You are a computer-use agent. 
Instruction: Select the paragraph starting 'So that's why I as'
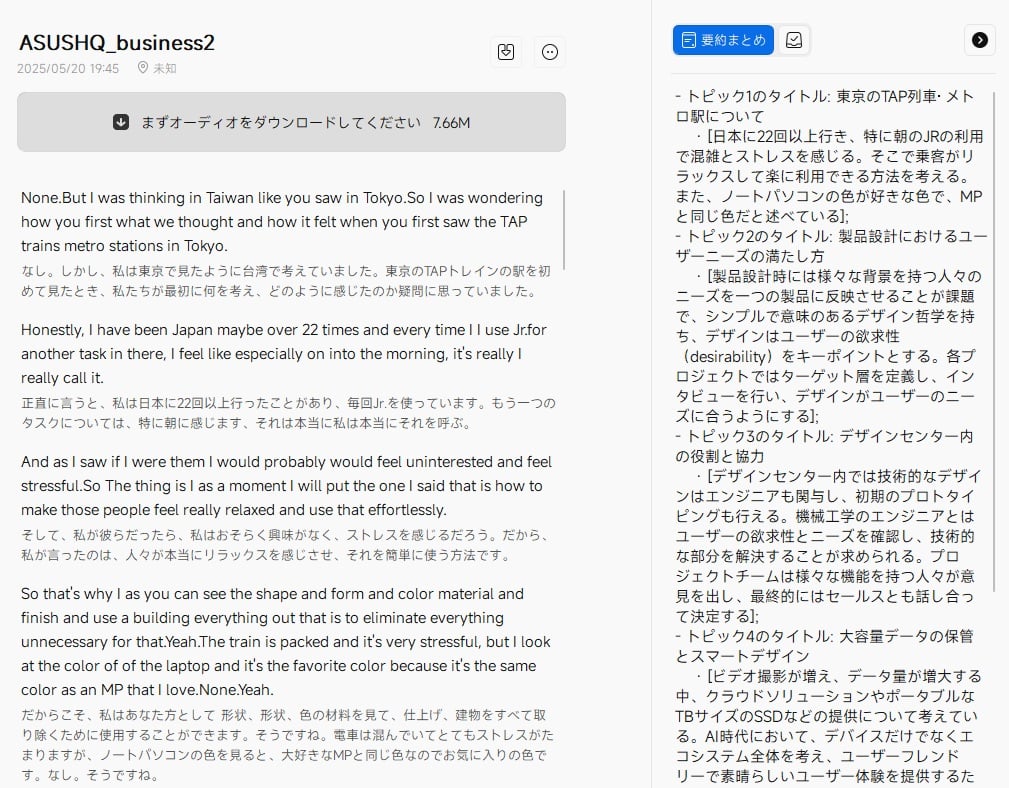tap(286, 641)
